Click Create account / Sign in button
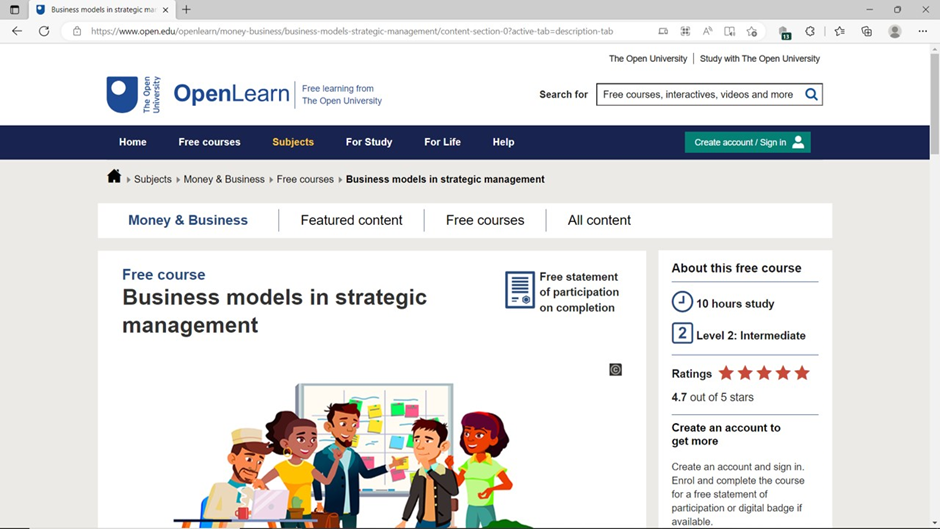 point(748,142)
